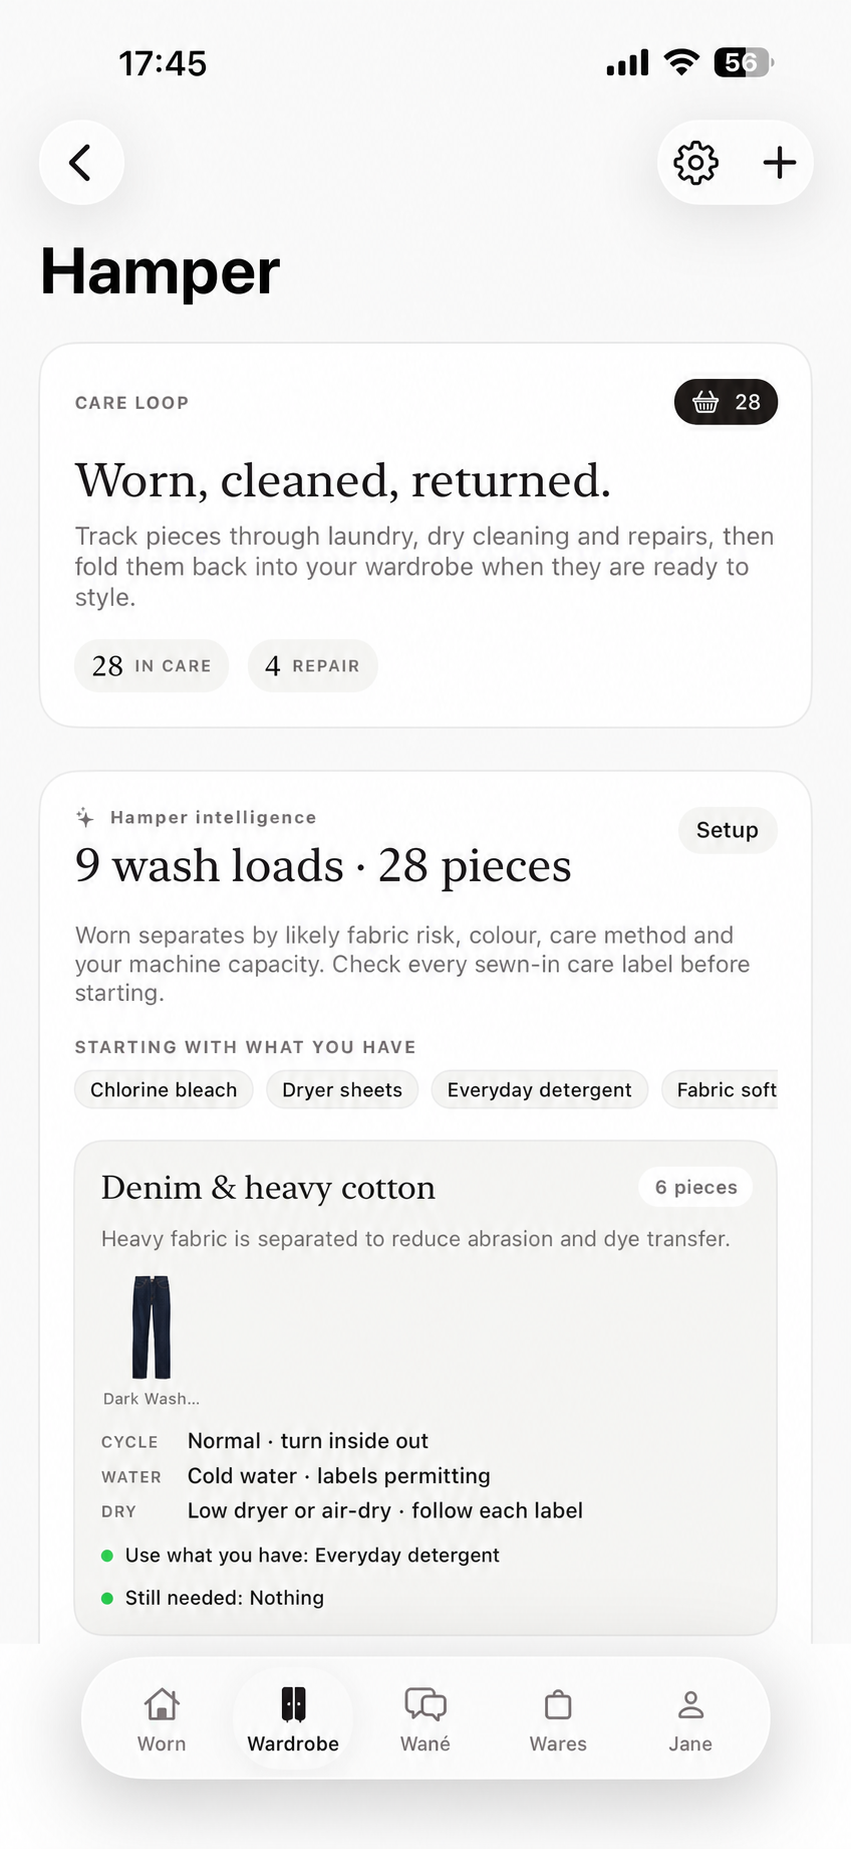This screenshot has width=851, height=1849.
Task: Tap the Setup button
Action: pyautogui.click(x=727, y=830)
